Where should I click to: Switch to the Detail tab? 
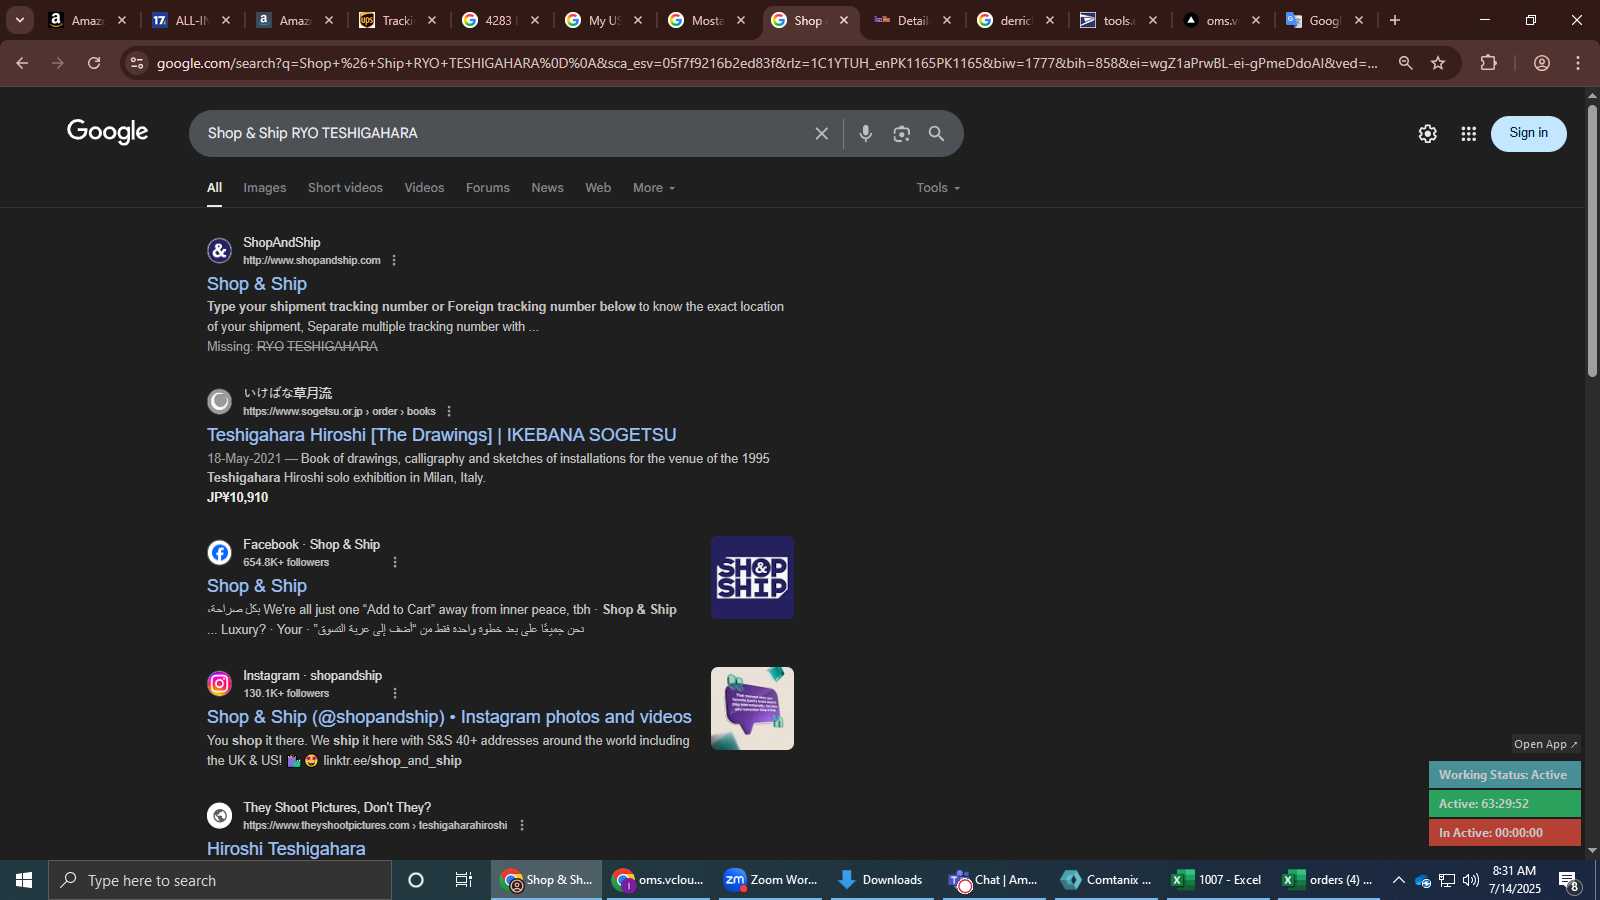(913, 20)
